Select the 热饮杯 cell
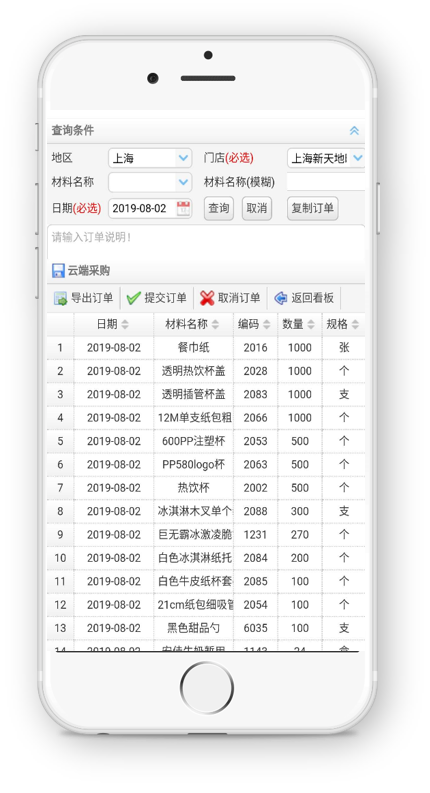Image resolution: width=430 pixels, height=793 pixels. click(x=193, y=488)
